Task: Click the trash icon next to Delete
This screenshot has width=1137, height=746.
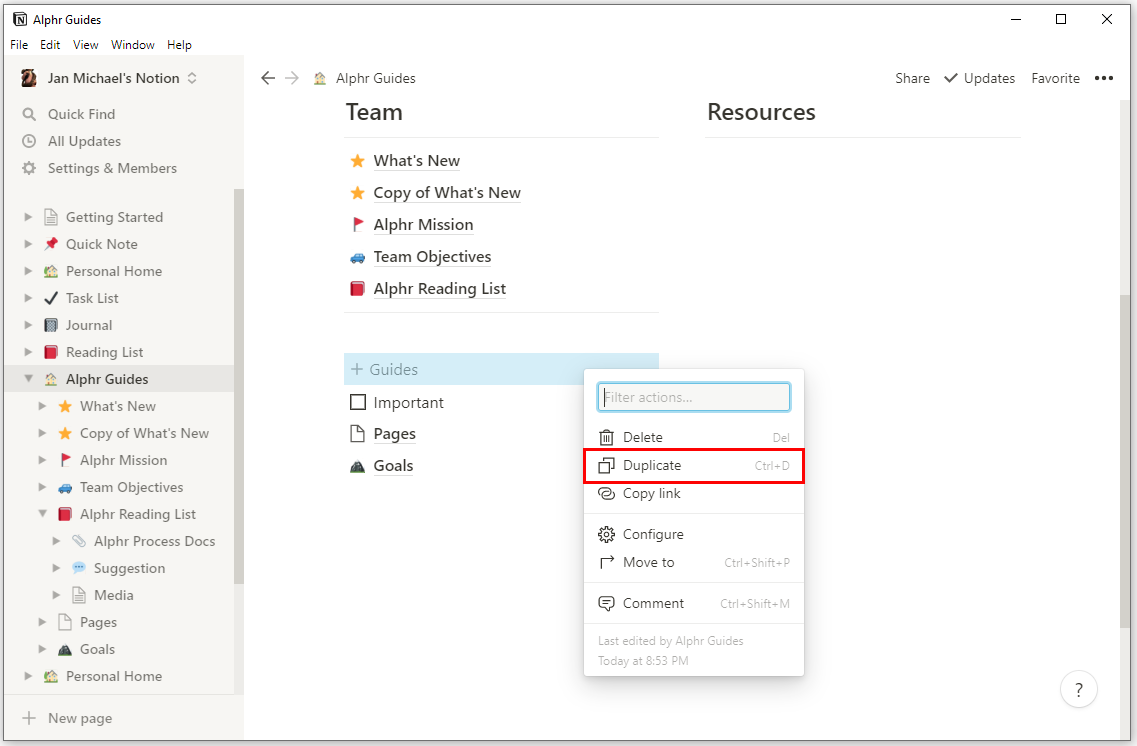Action: tap(606, 438)
